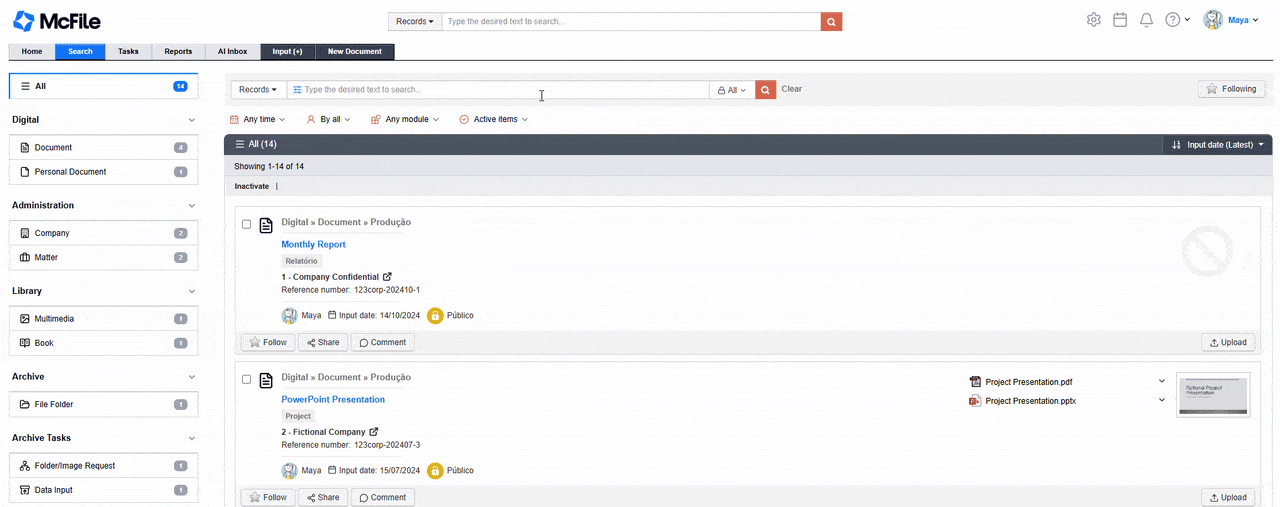The width and height of the screenshot is (1280, 507).
Task: Click the advanced filter icon in search field
Action: coord(297,90)
